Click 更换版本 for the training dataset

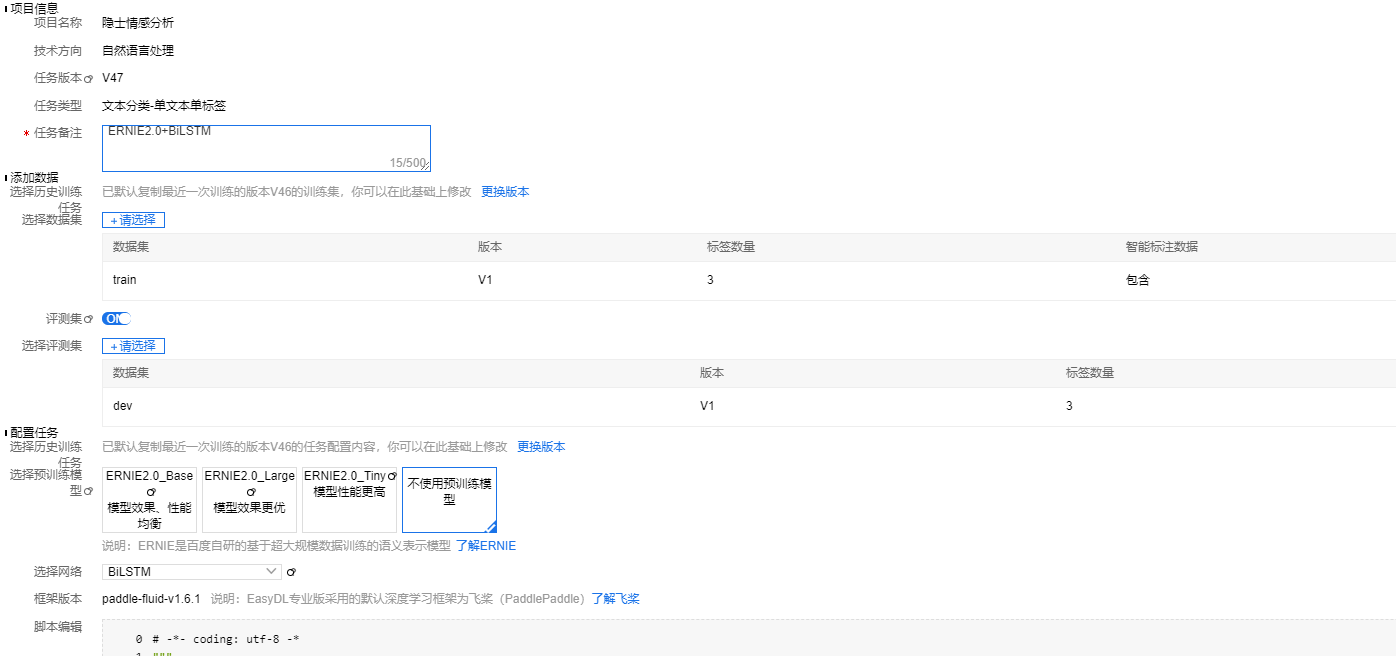505,191
